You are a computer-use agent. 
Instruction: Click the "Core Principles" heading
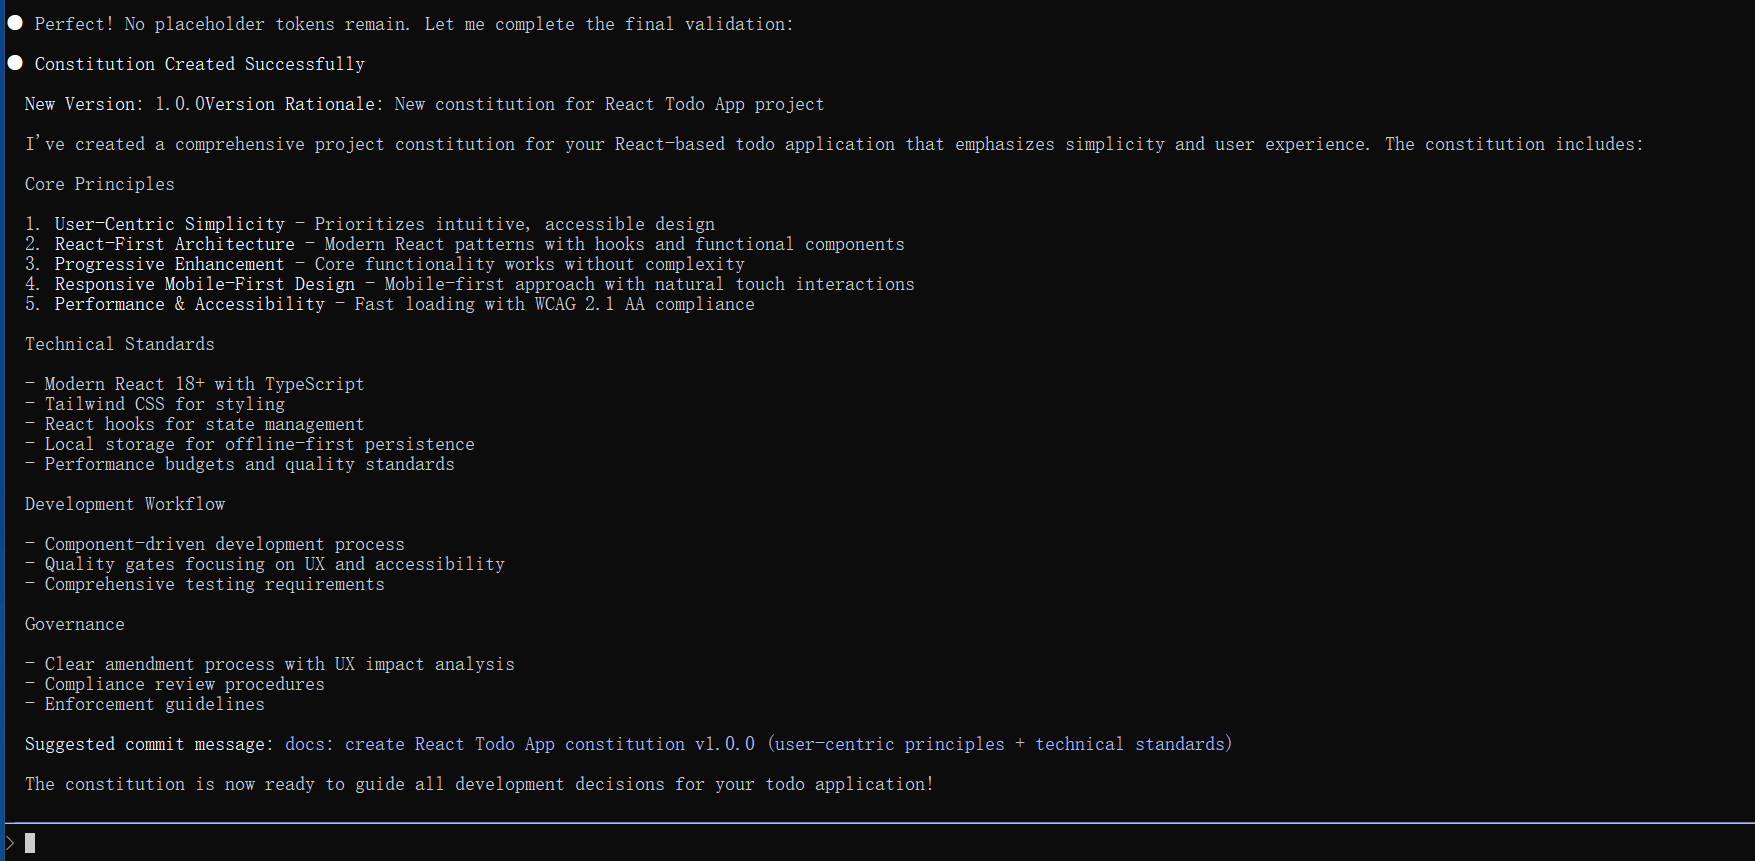[x=99, y=184]
